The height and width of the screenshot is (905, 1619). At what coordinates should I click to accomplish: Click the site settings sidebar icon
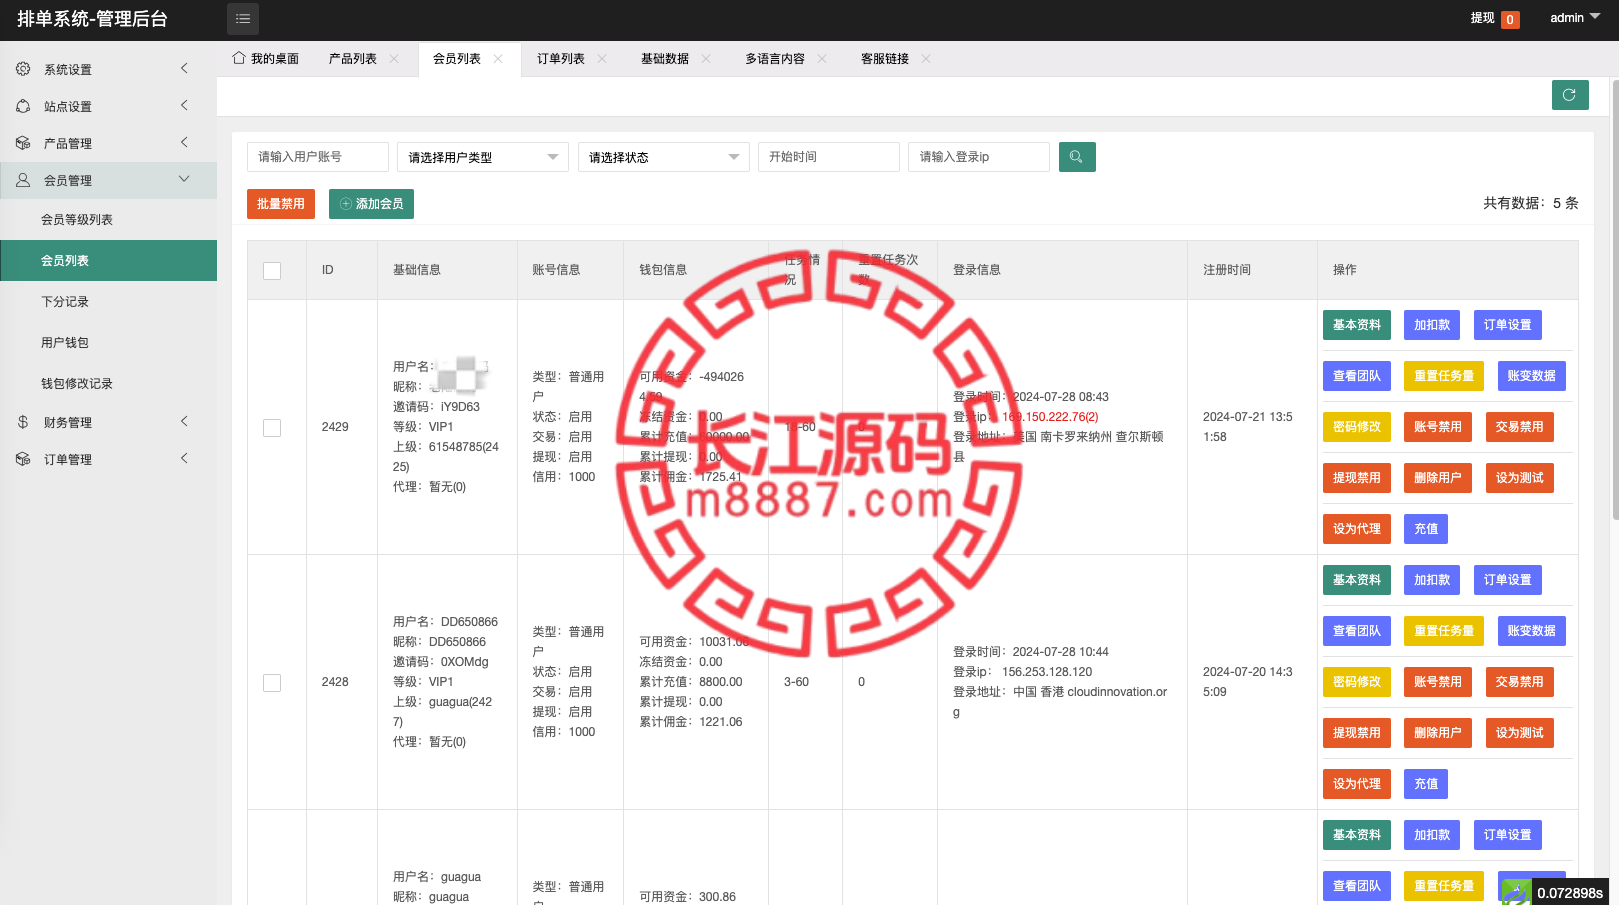pos(23,106)
